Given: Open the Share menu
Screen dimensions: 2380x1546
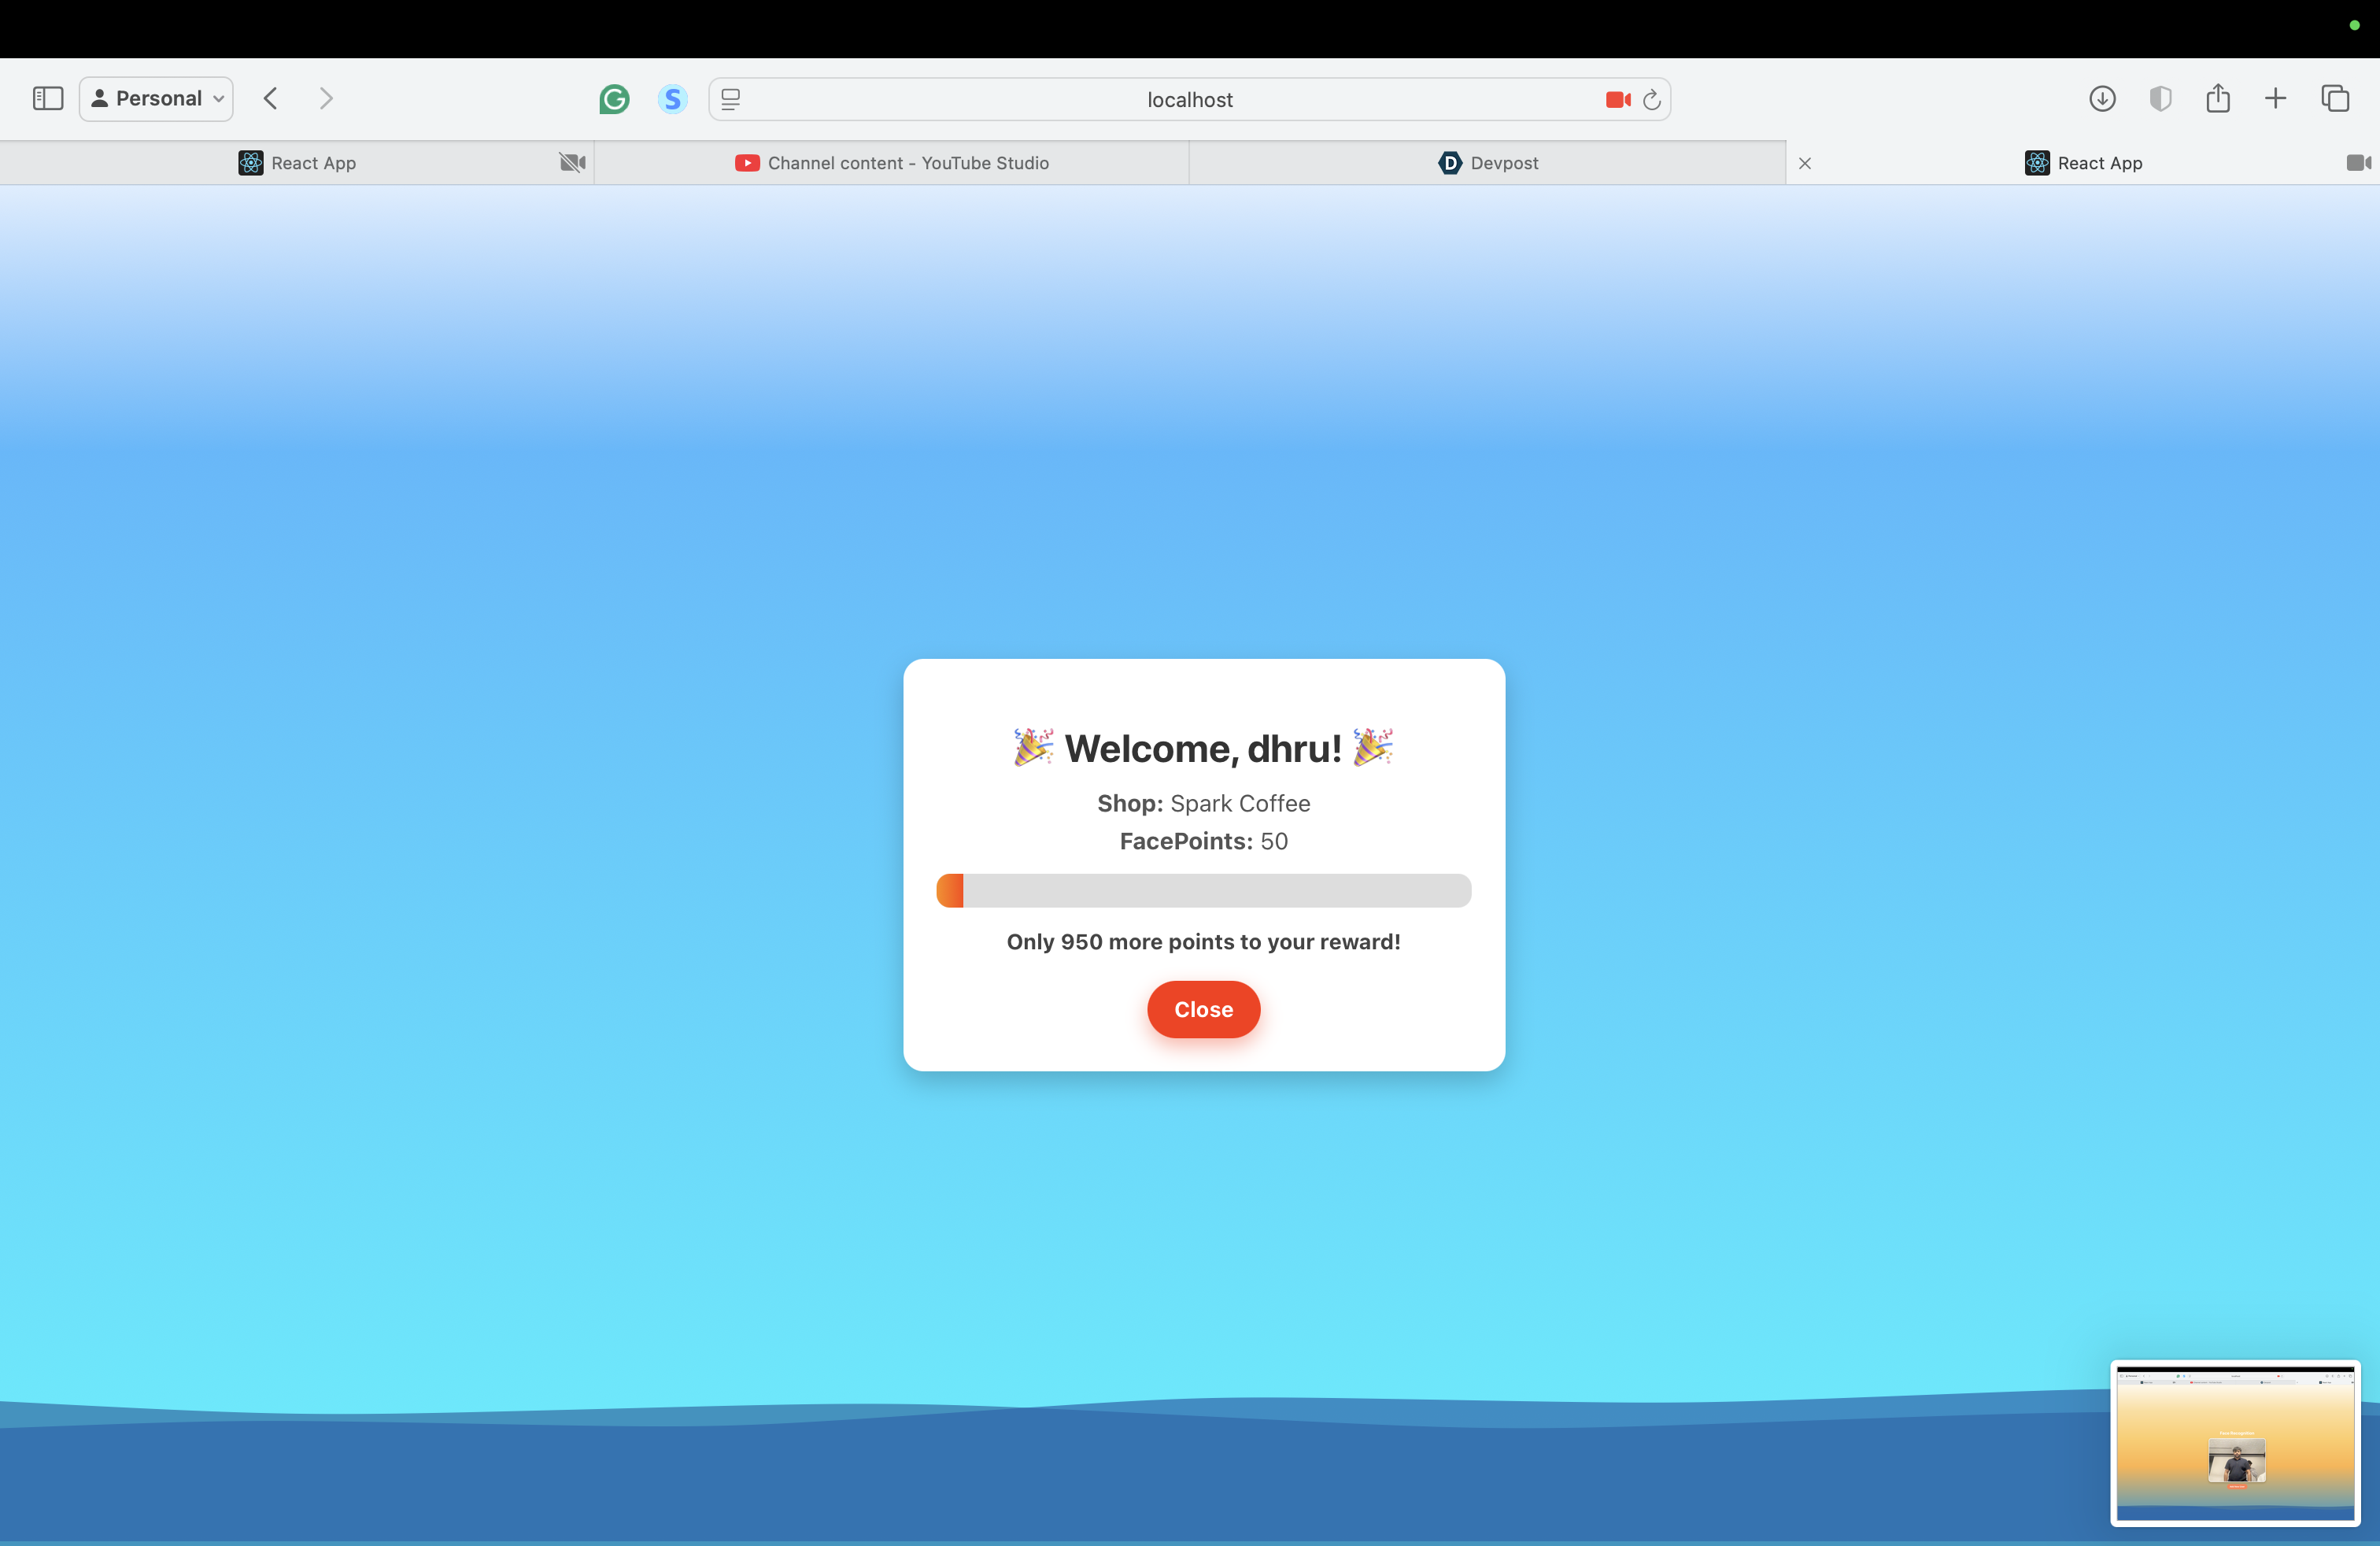Looking at the screenshot, I should (x=2218, y=98).
